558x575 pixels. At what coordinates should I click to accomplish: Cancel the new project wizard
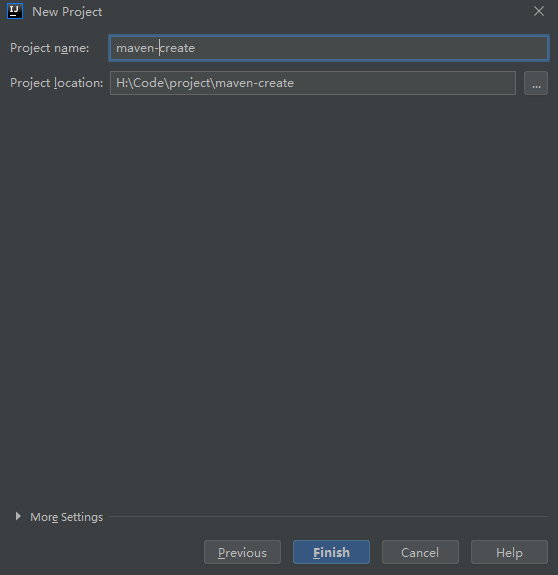(420, 552)
